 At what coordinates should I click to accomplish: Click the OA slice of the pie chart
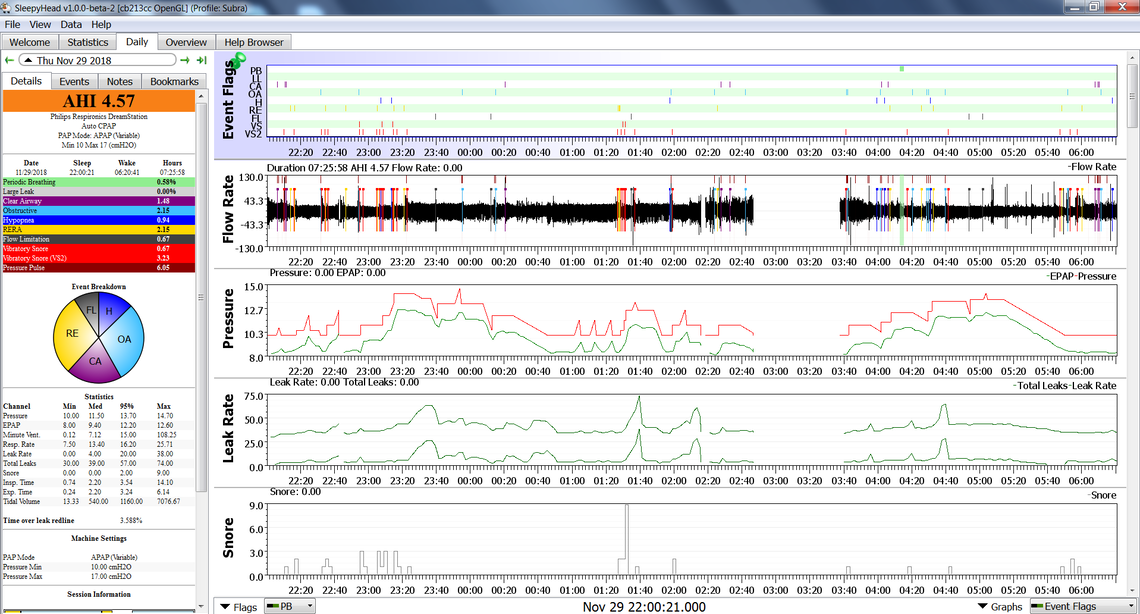(124, 339)
